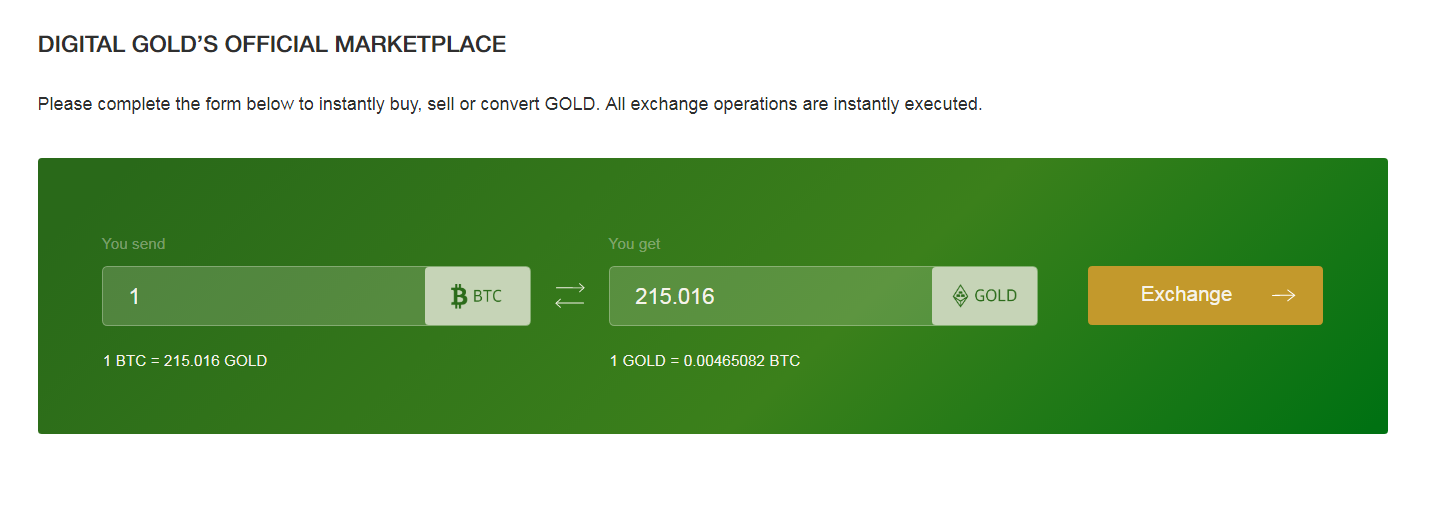Click the "BTC" text beside the Bitcoin icon

[x=488, y=296]
